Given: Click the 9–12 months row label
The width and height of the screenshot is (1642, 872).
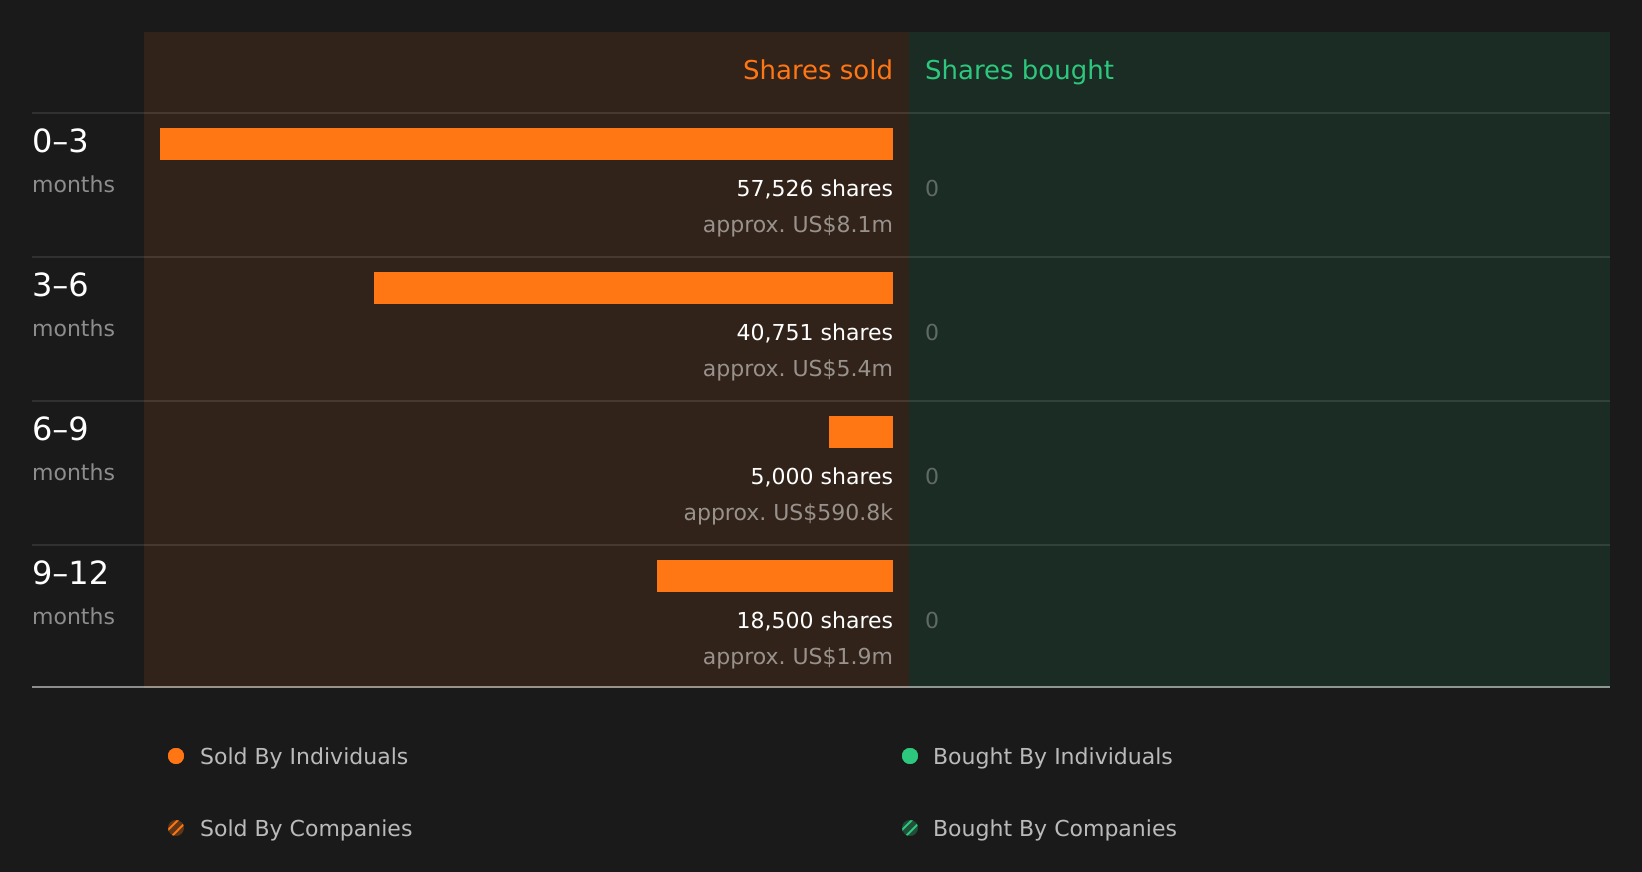Looking at the screenshot, I should [x=73, y=592].
